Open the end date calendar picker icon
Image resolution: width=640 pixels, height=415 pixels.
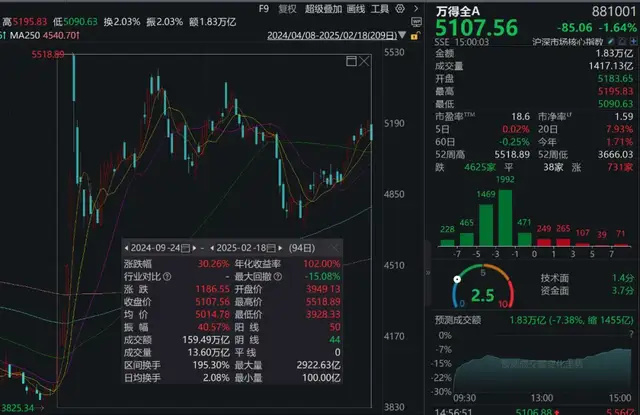pos(271,248)
